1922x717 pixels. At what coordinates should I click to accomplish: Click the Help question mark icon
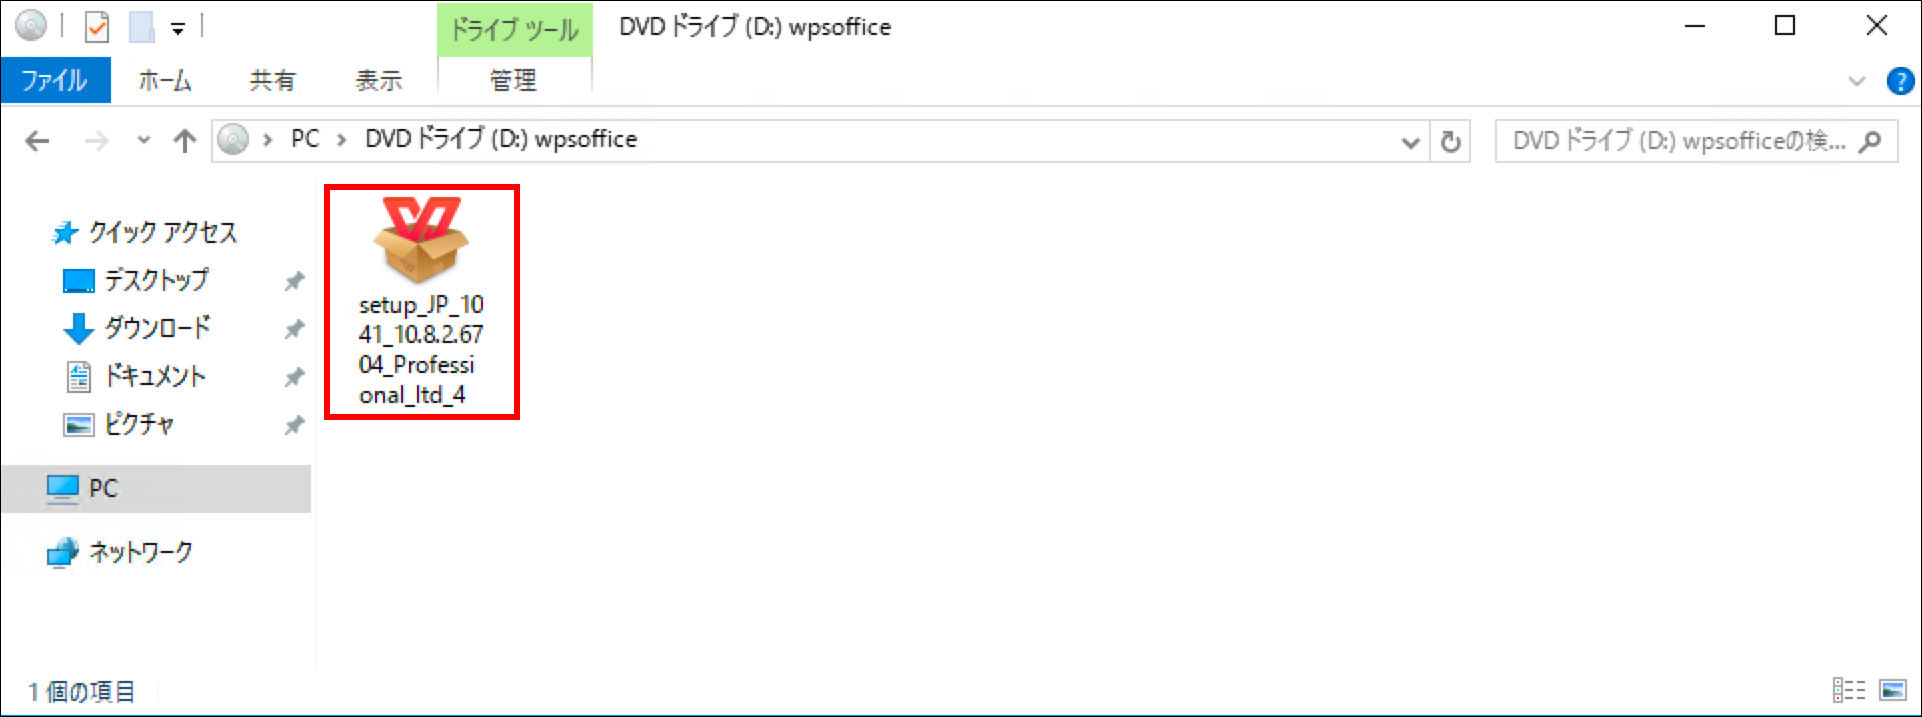(1900, 81)
